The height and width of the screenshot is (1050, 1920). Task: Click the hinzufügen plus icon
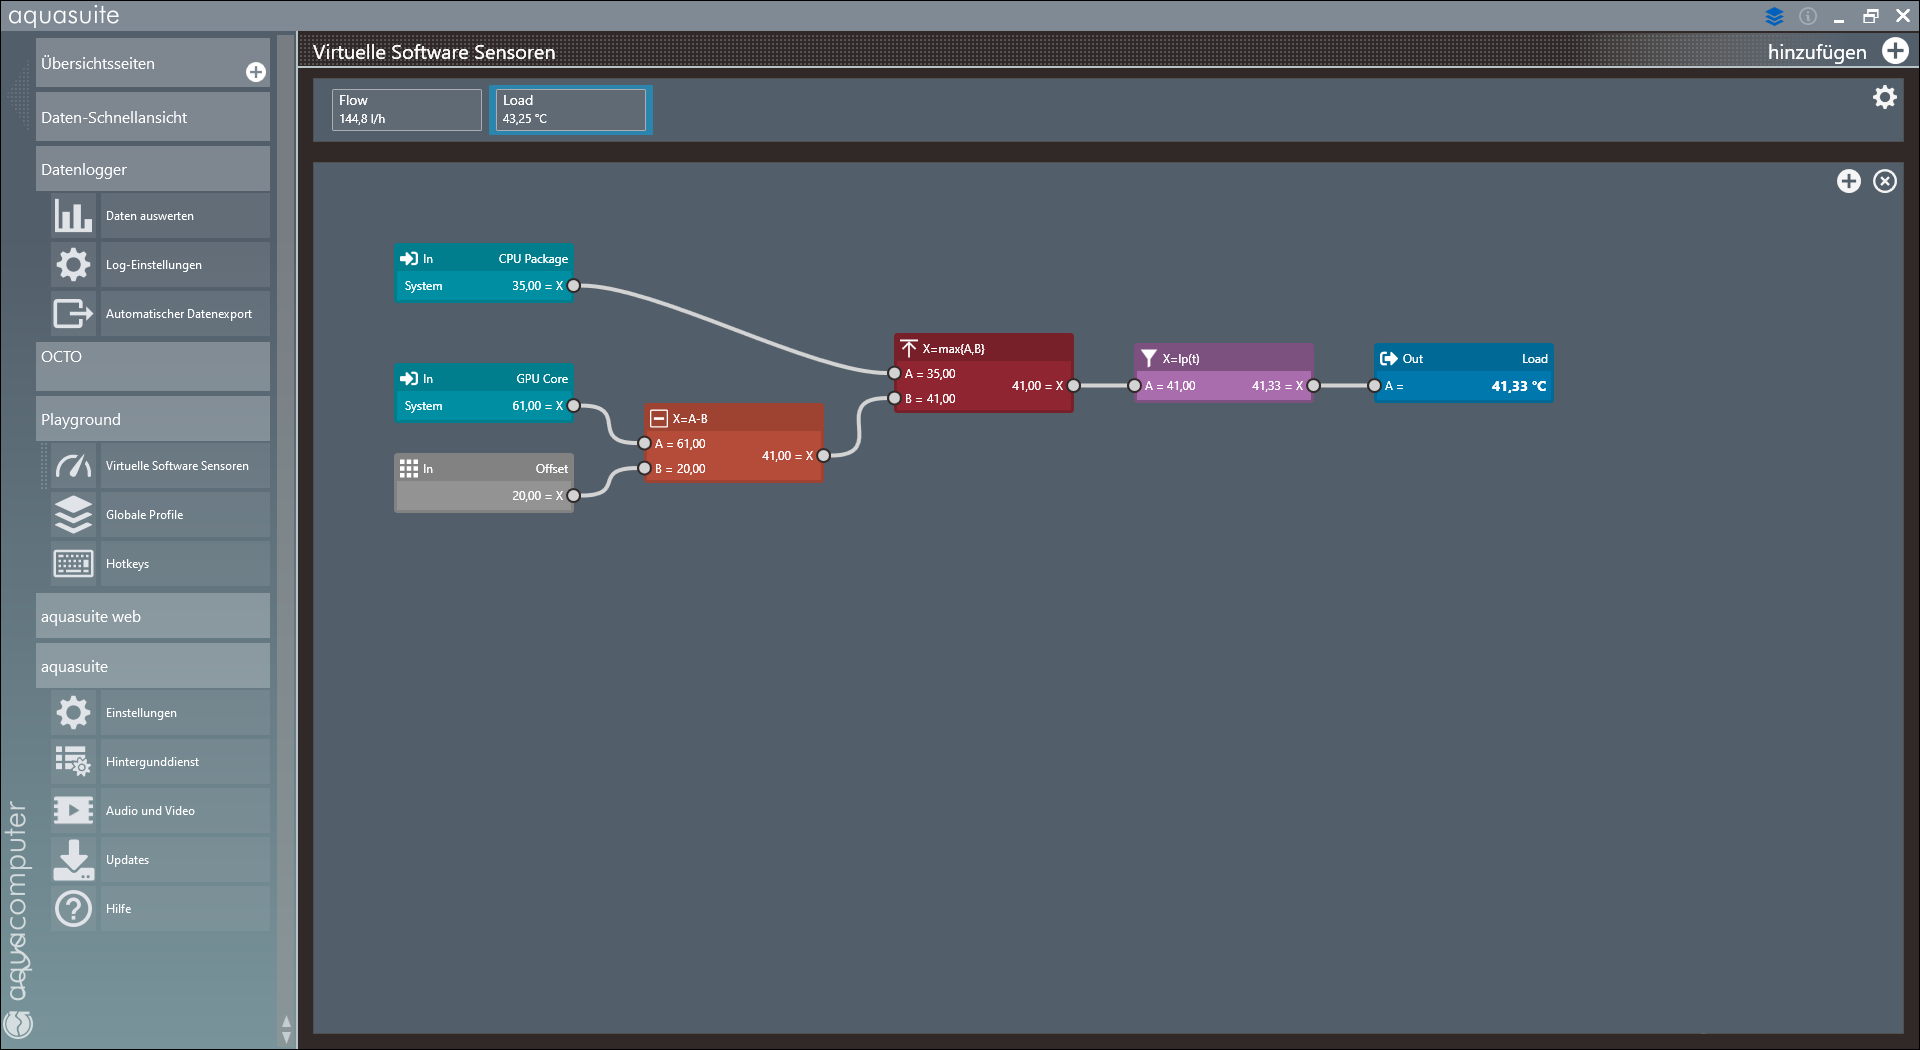tap(1895, 51)
